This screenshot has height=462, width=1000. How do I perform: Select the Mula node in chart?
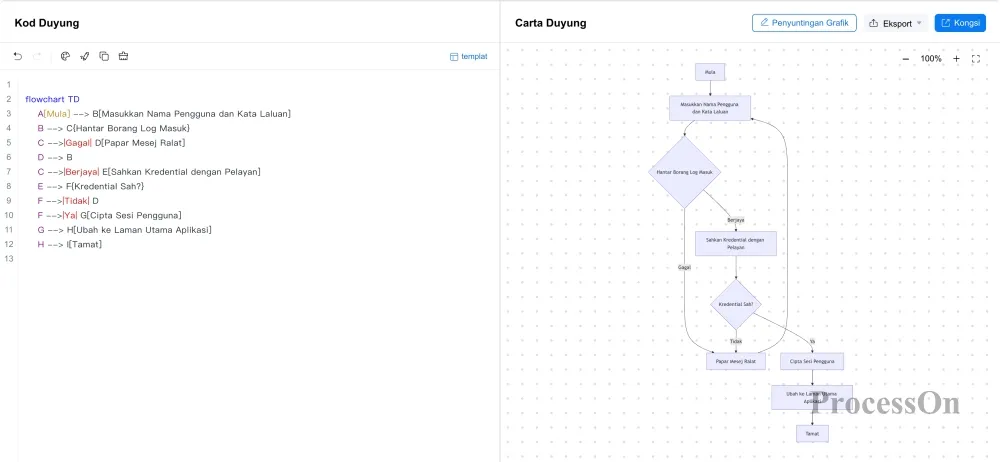(x=710, y=72)
